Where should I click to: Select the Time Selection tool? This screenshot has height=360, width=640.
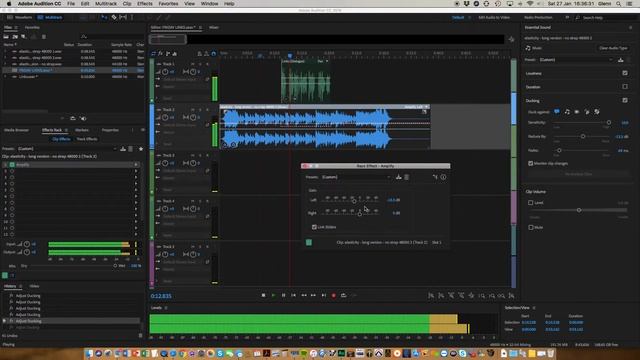tap(131, 17)
